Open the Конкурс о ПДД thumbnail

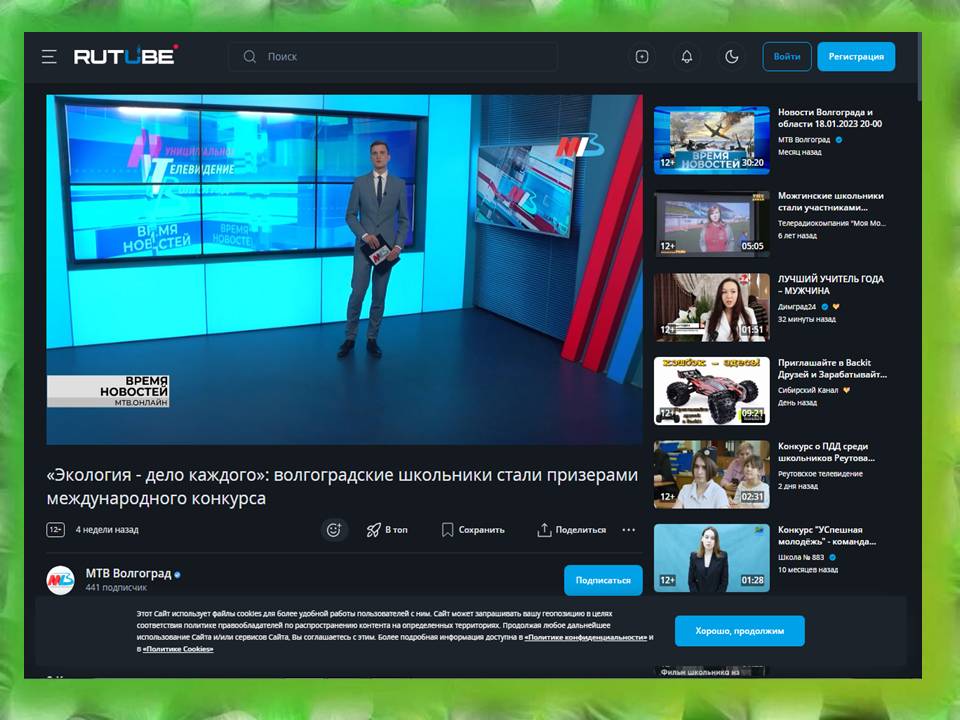point(711,474)
